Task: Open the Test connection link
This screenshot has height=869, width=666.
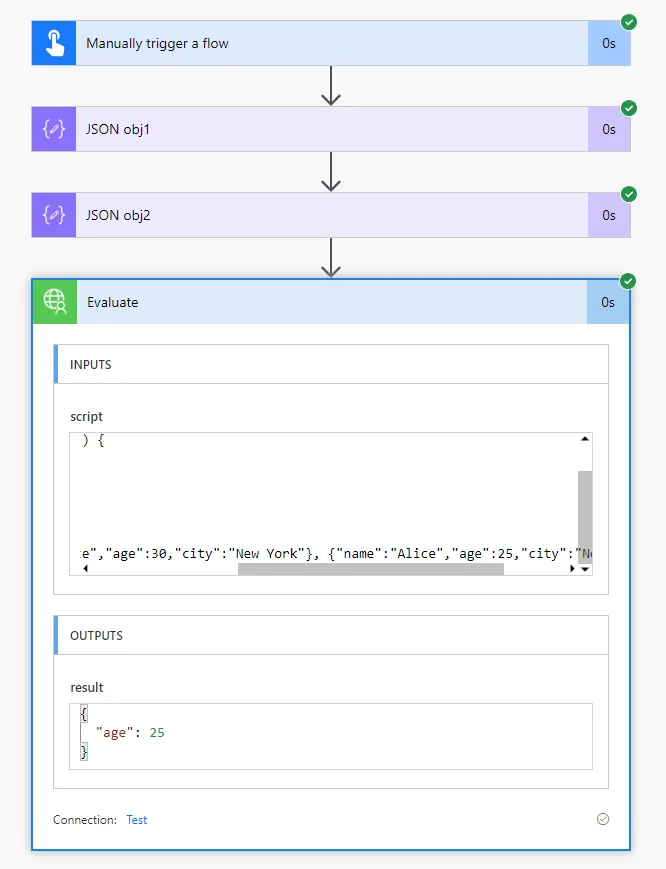Action: coord(136,820)
